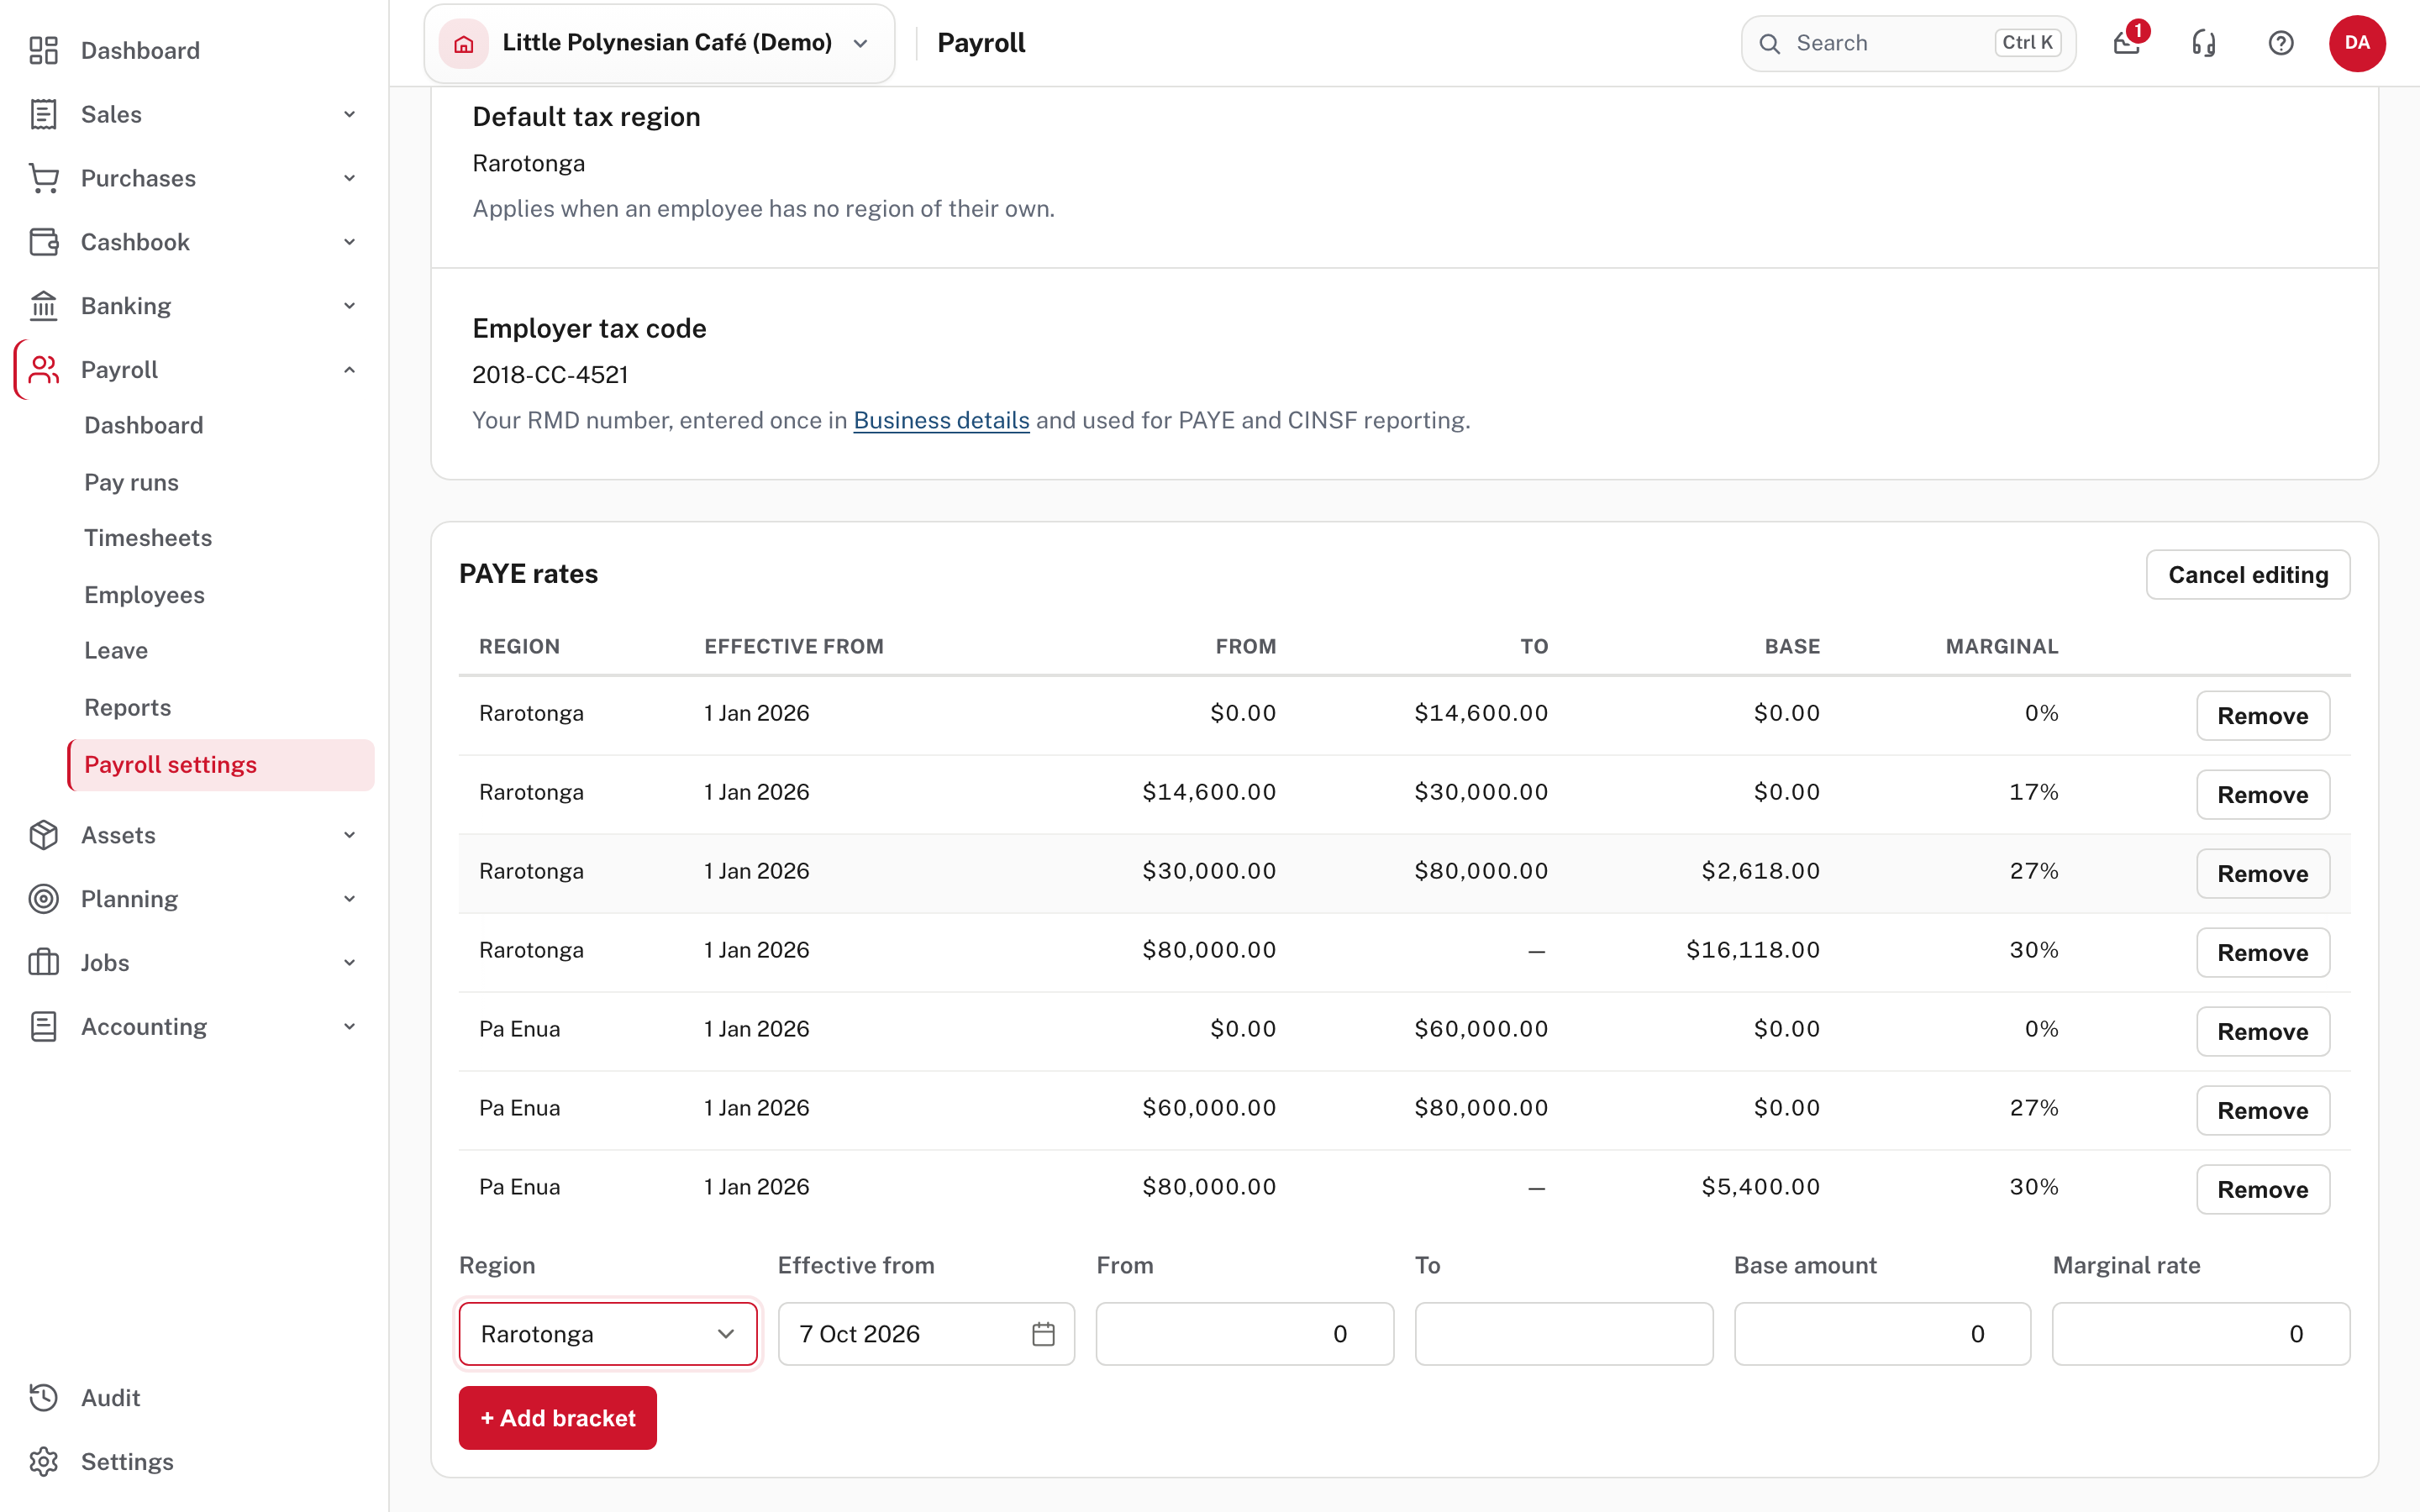Screen dimensions: 2420x1512
Task: Click the Dashboard grid icon in sidebar
Action: pyautogui.click(x=43, y=50)
